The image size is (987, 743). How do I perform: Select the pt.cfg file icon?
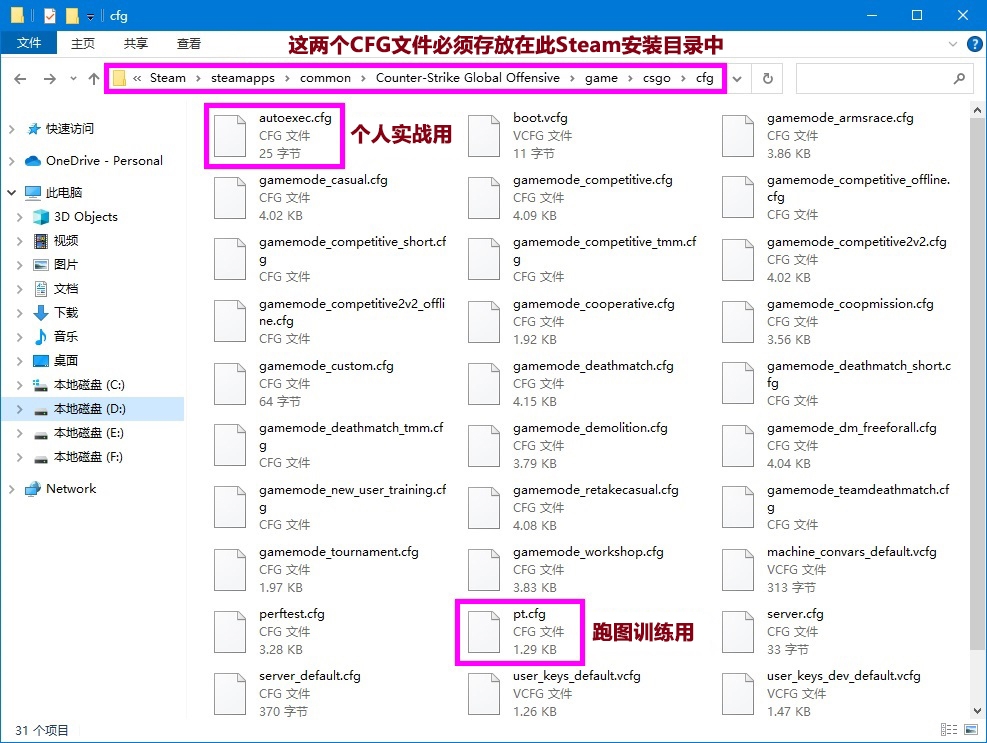click(x=483, y=632)
